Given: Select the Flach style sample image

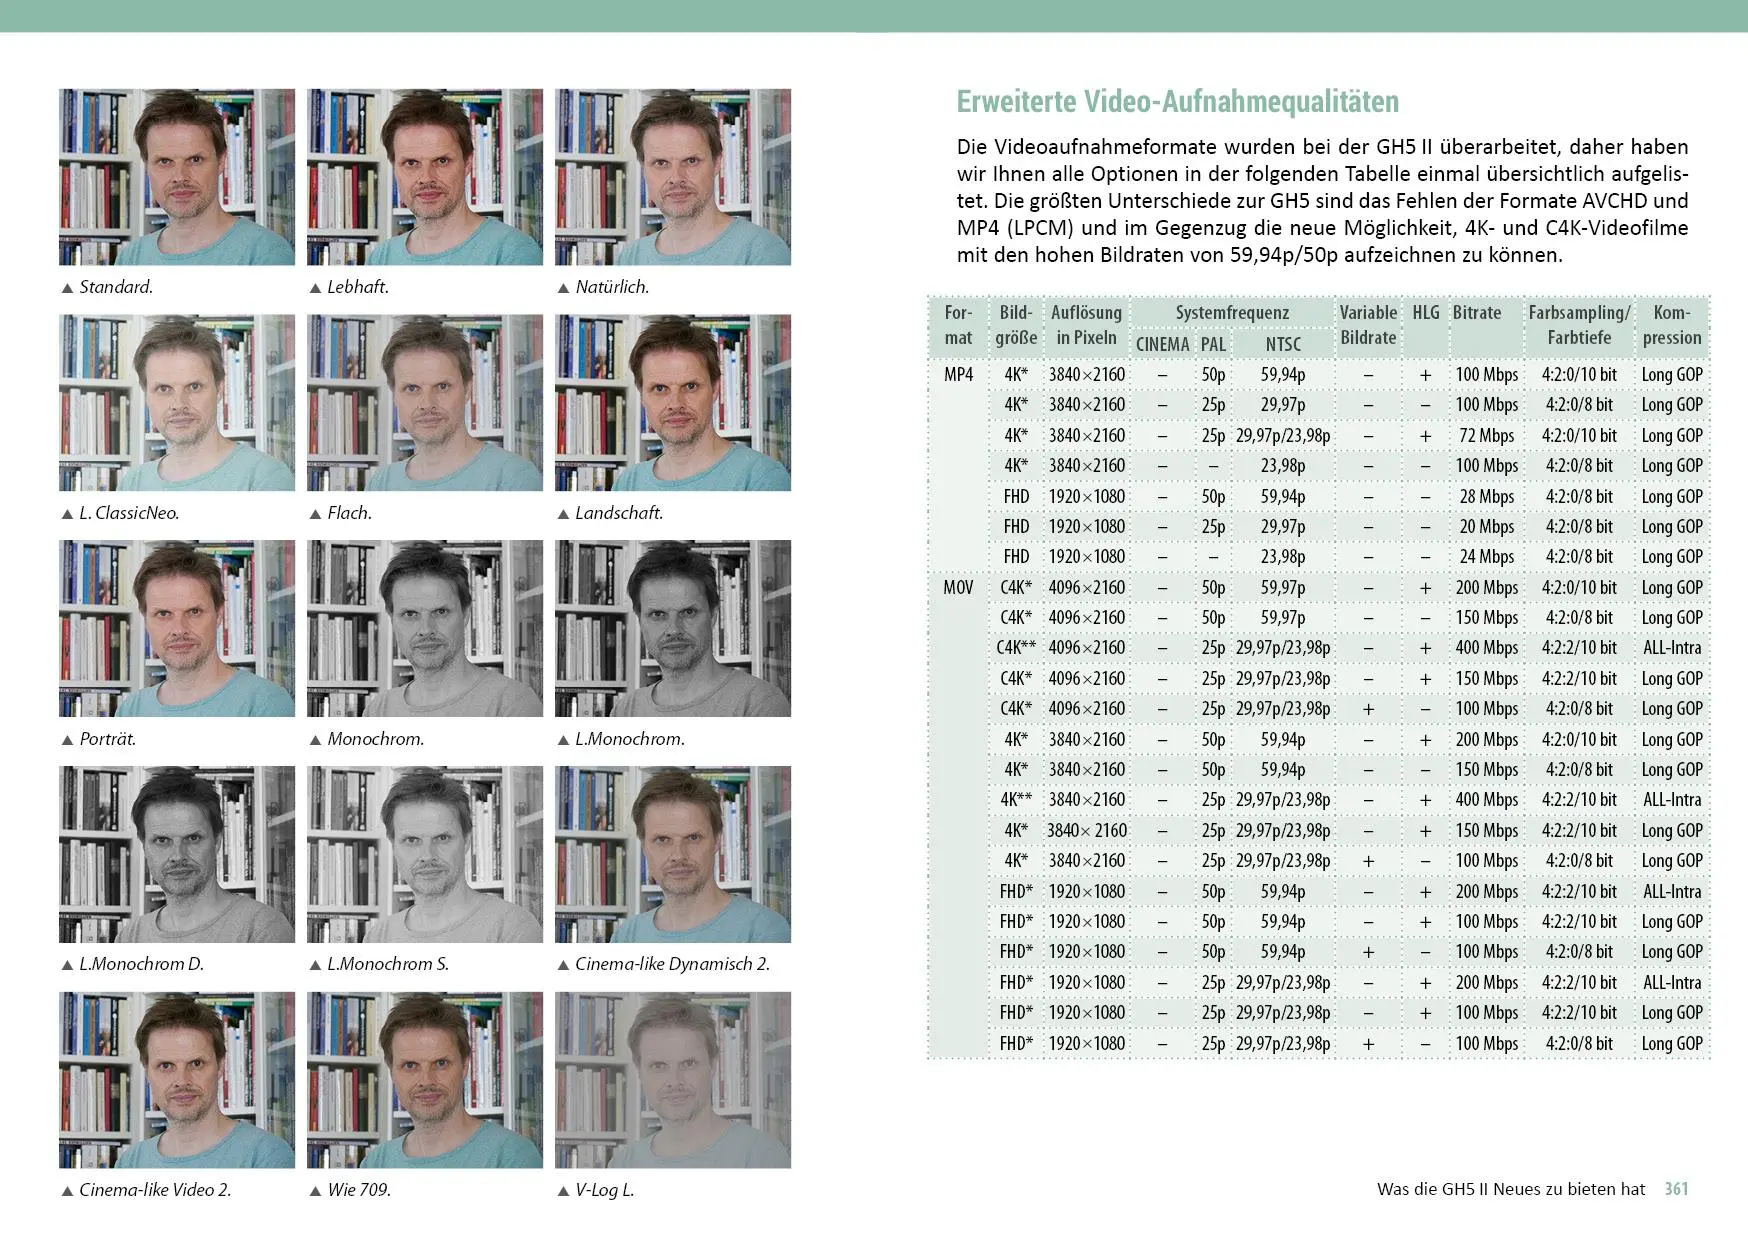Looking at the screenshot, I should pyautogui.click(x=425, y=403).
